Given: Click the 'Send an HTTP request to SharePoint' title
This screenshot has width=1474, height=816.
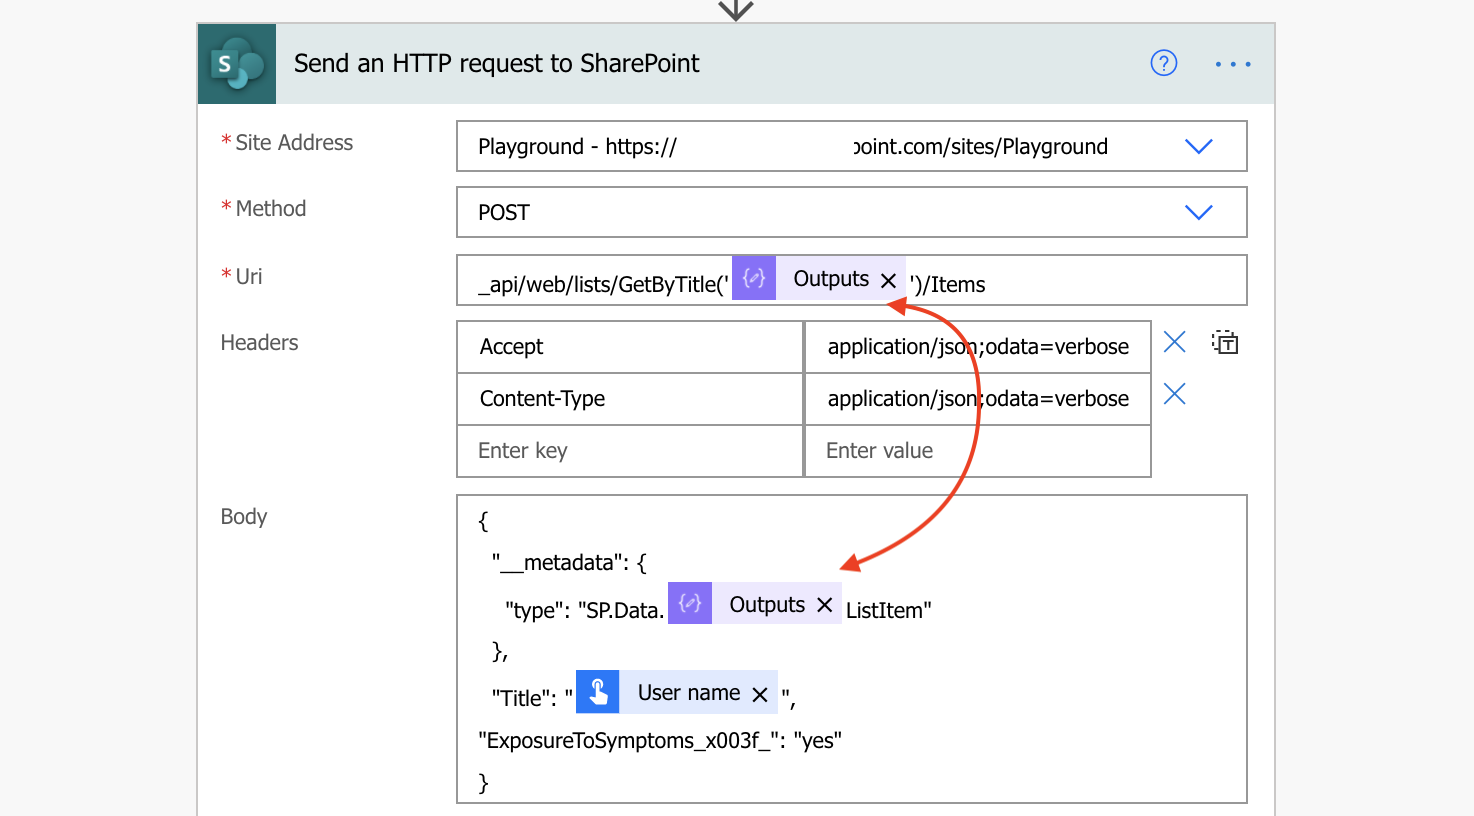Looking at the screenshot, I should pos(496,63).
